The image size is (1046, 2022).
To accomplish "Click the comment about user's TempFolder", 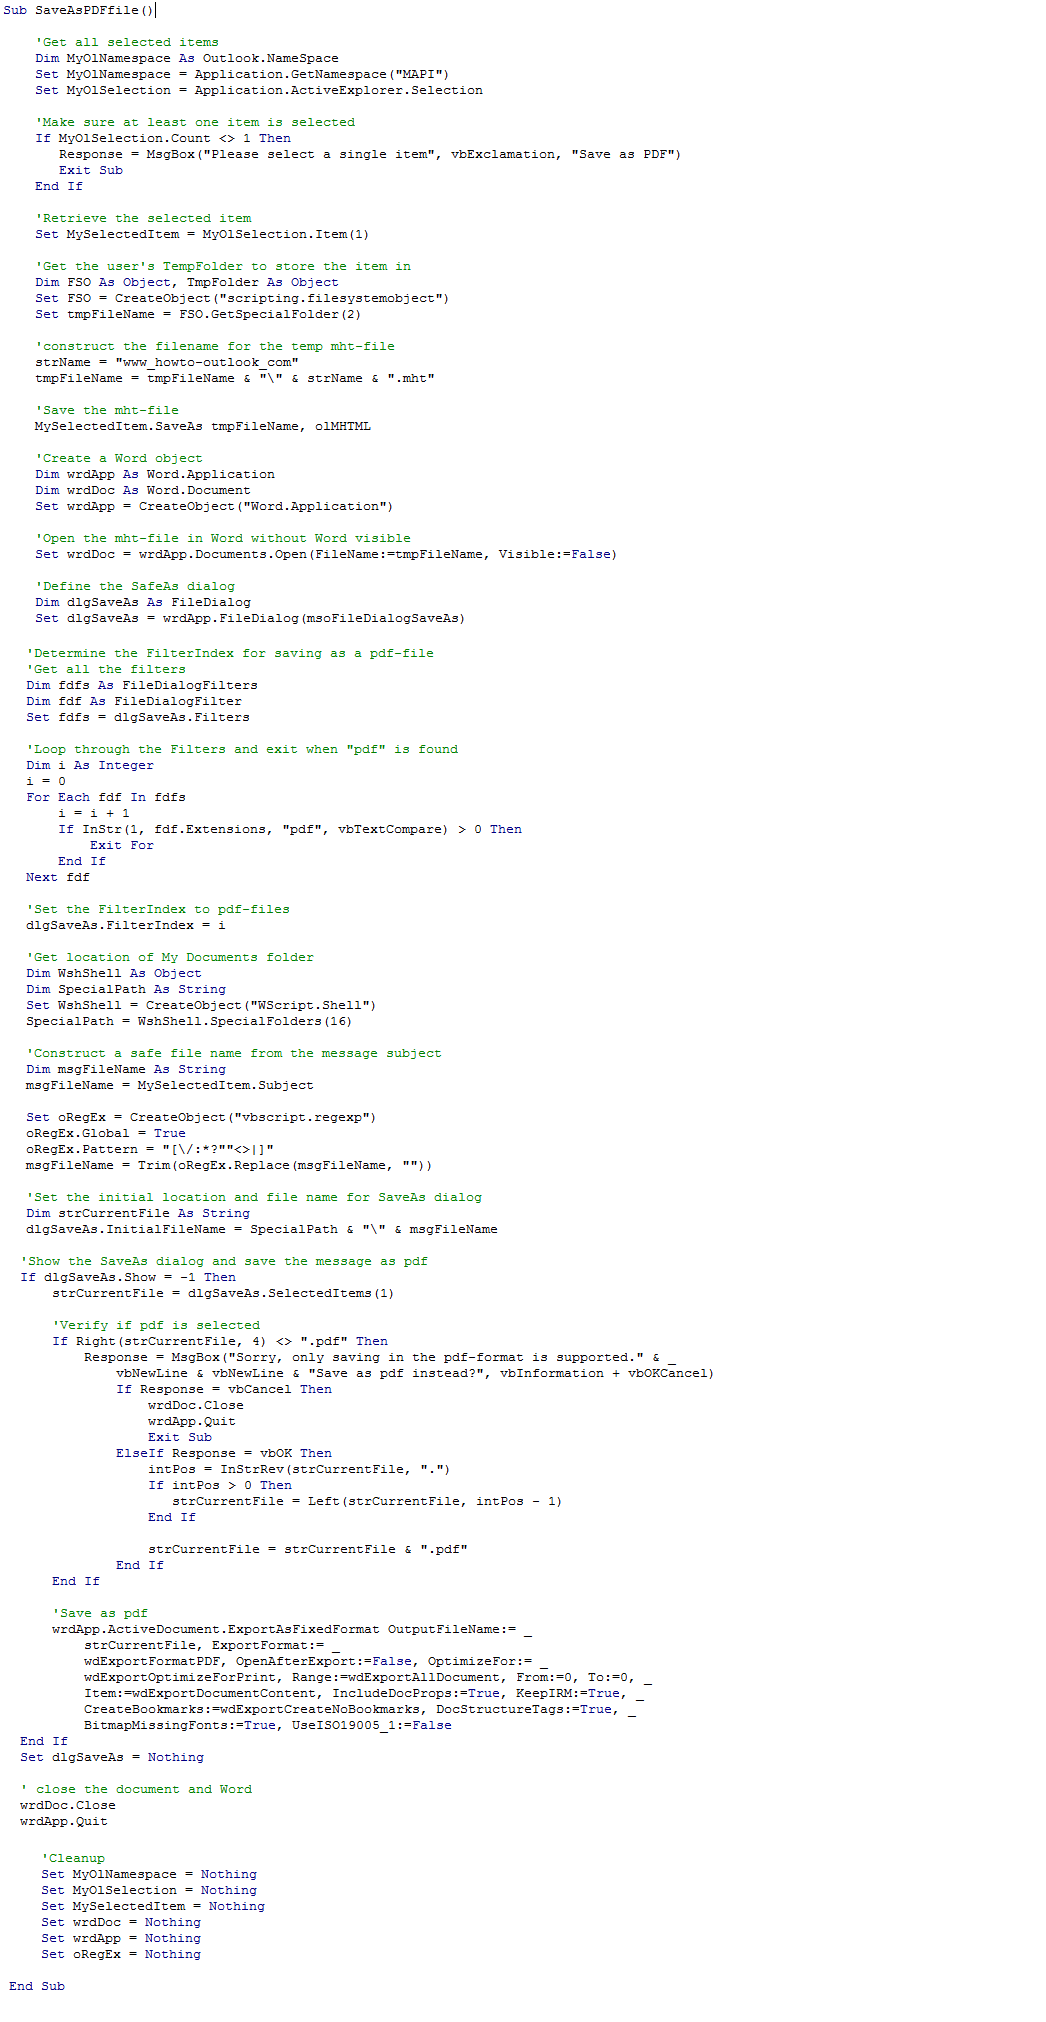I will 223,266.
